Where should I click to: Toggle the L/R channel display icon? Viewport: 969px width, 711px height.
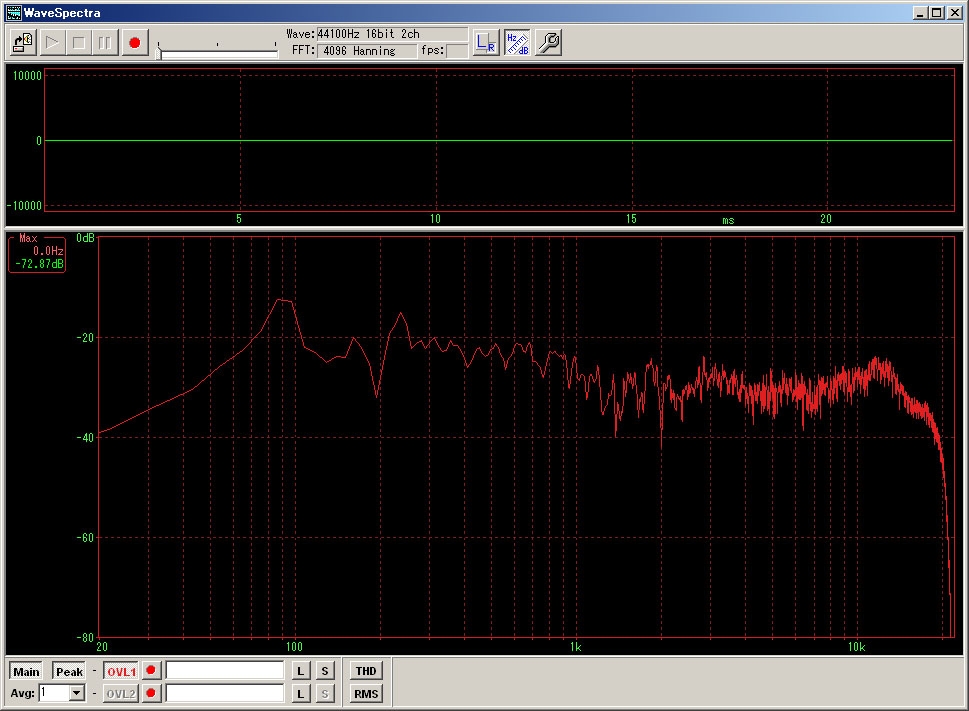point(486,43)
